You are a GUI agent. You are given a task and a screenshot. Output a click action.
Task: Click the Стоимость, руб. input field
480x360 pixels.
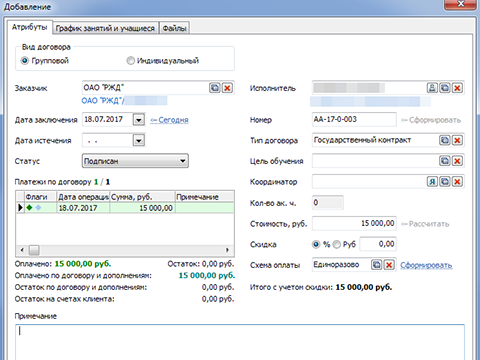(354, 223)
